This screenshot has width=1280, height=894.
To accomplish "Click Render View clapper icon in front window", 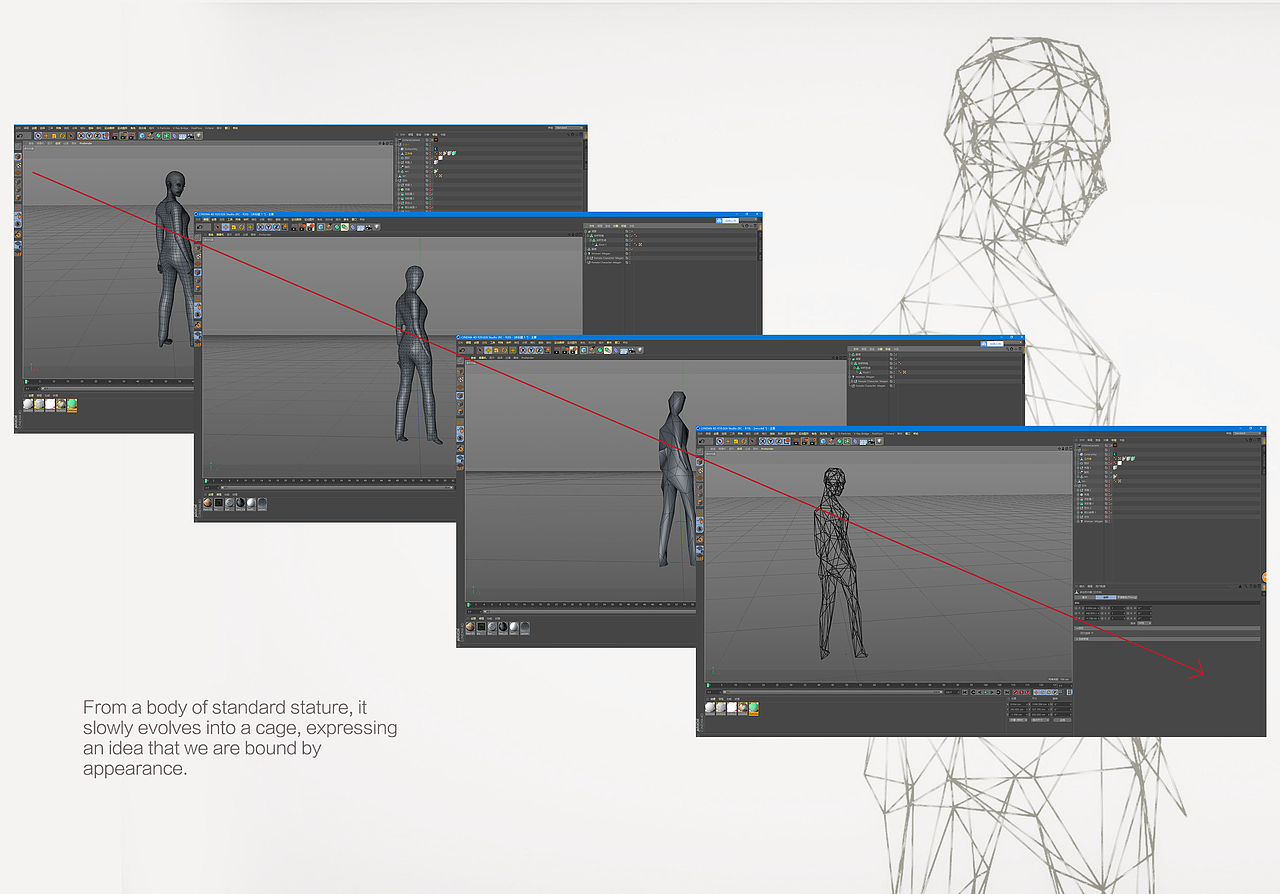I will (x=796, y=441).
